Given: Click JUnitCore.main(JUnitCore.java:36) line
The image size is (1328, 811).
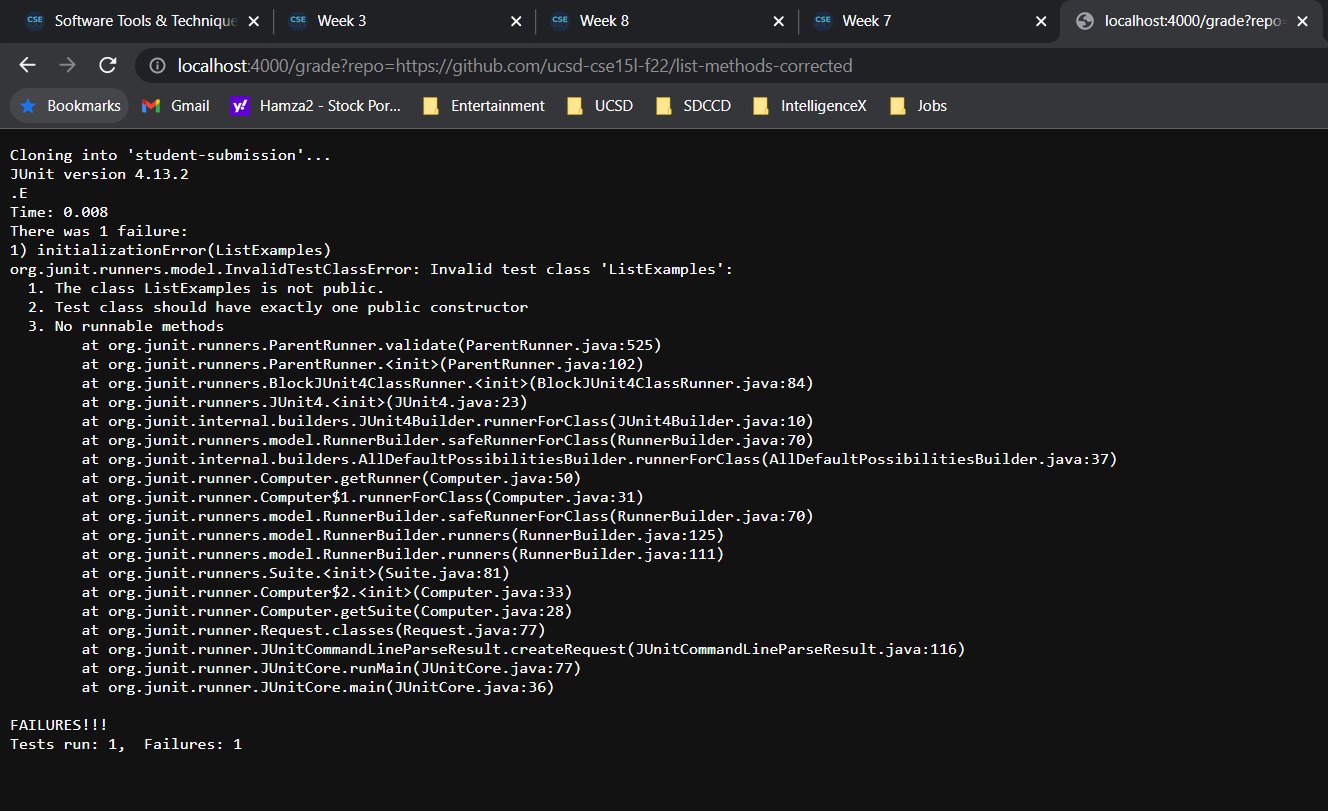Looking at the screenshot, I should (x=318, y=687).
